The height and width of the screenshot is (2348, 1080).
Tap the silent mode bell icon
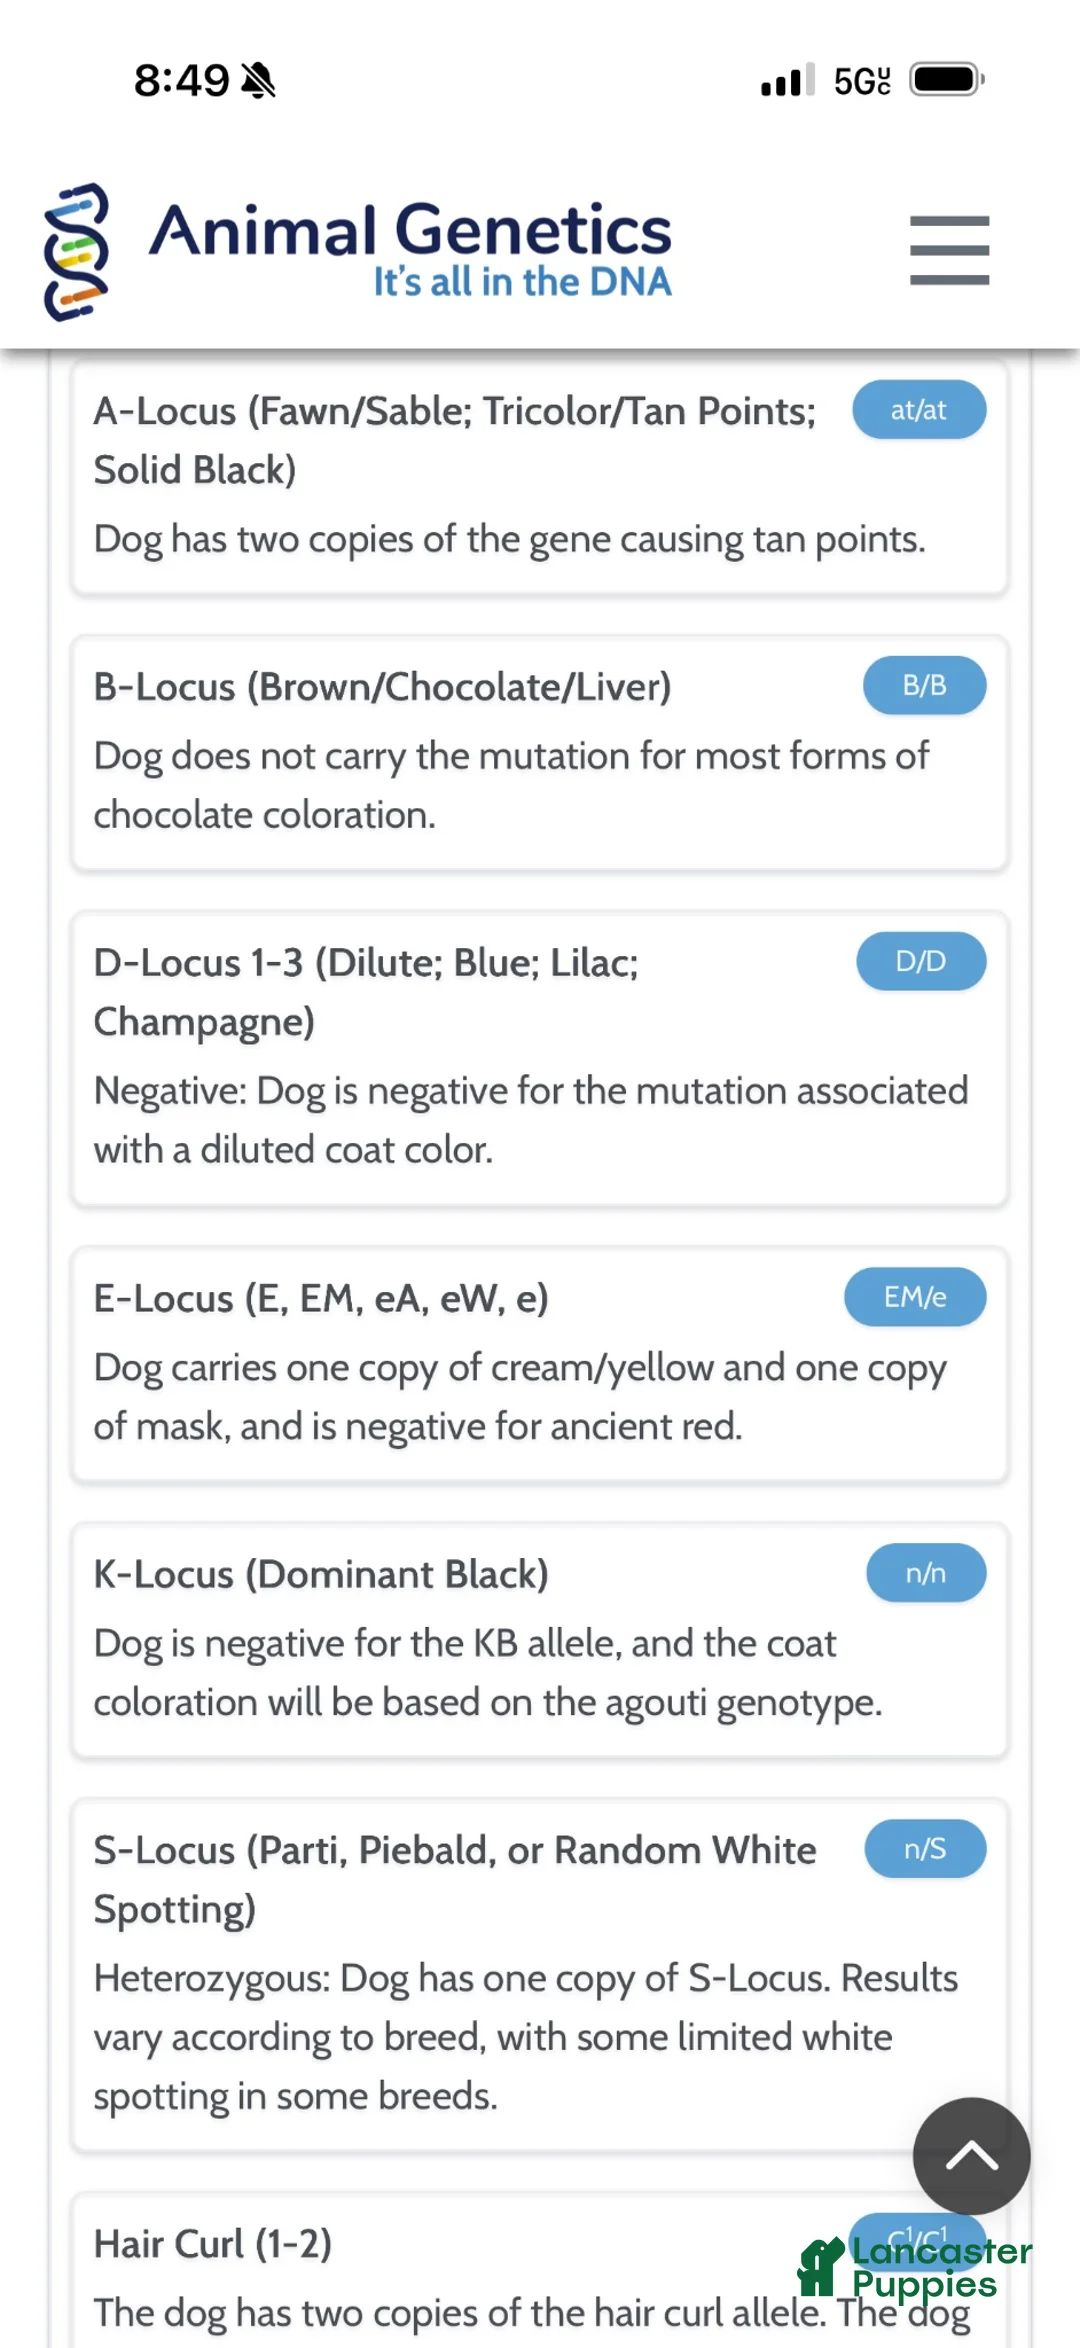(258, 80)
